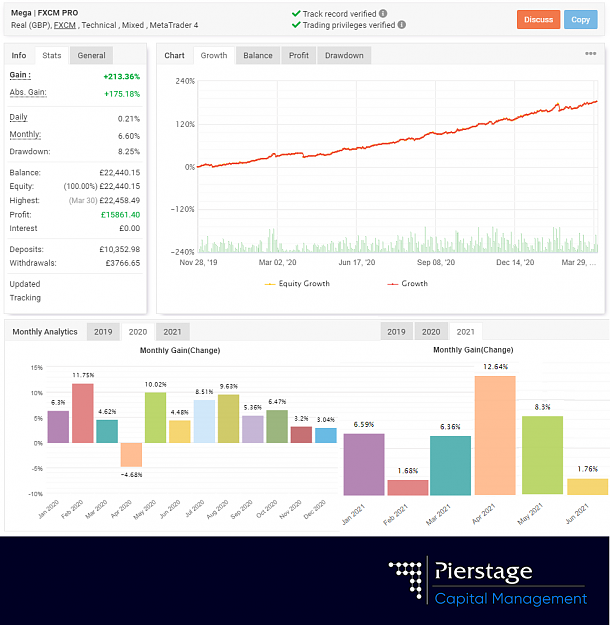Image resolution: width=610 pixels, height=625 pixels.
Task: Select the Growth chart tab
Action: click(x=214, y=55)
